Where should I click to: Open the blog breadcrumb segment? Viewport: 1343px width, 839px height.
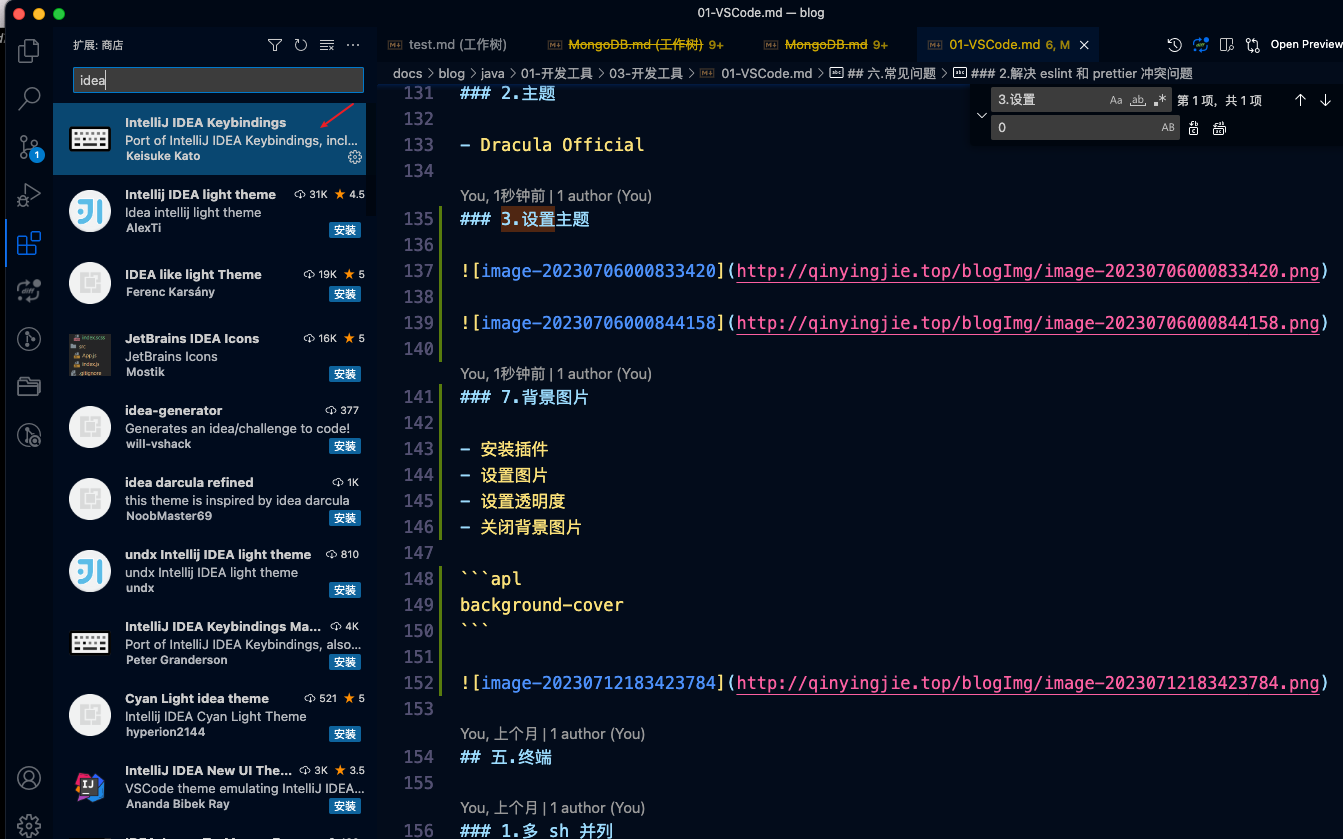tap(452, 73)
